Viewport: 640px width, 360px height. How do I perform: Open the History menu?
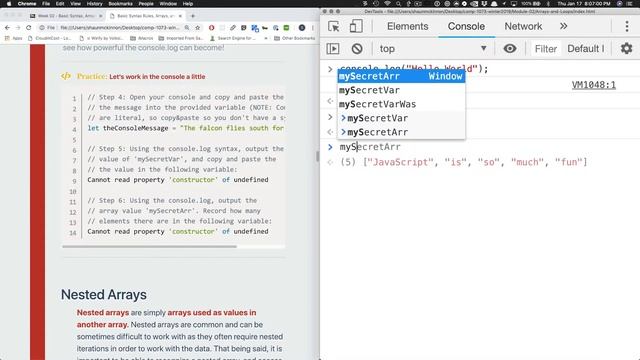coord(94,4)
